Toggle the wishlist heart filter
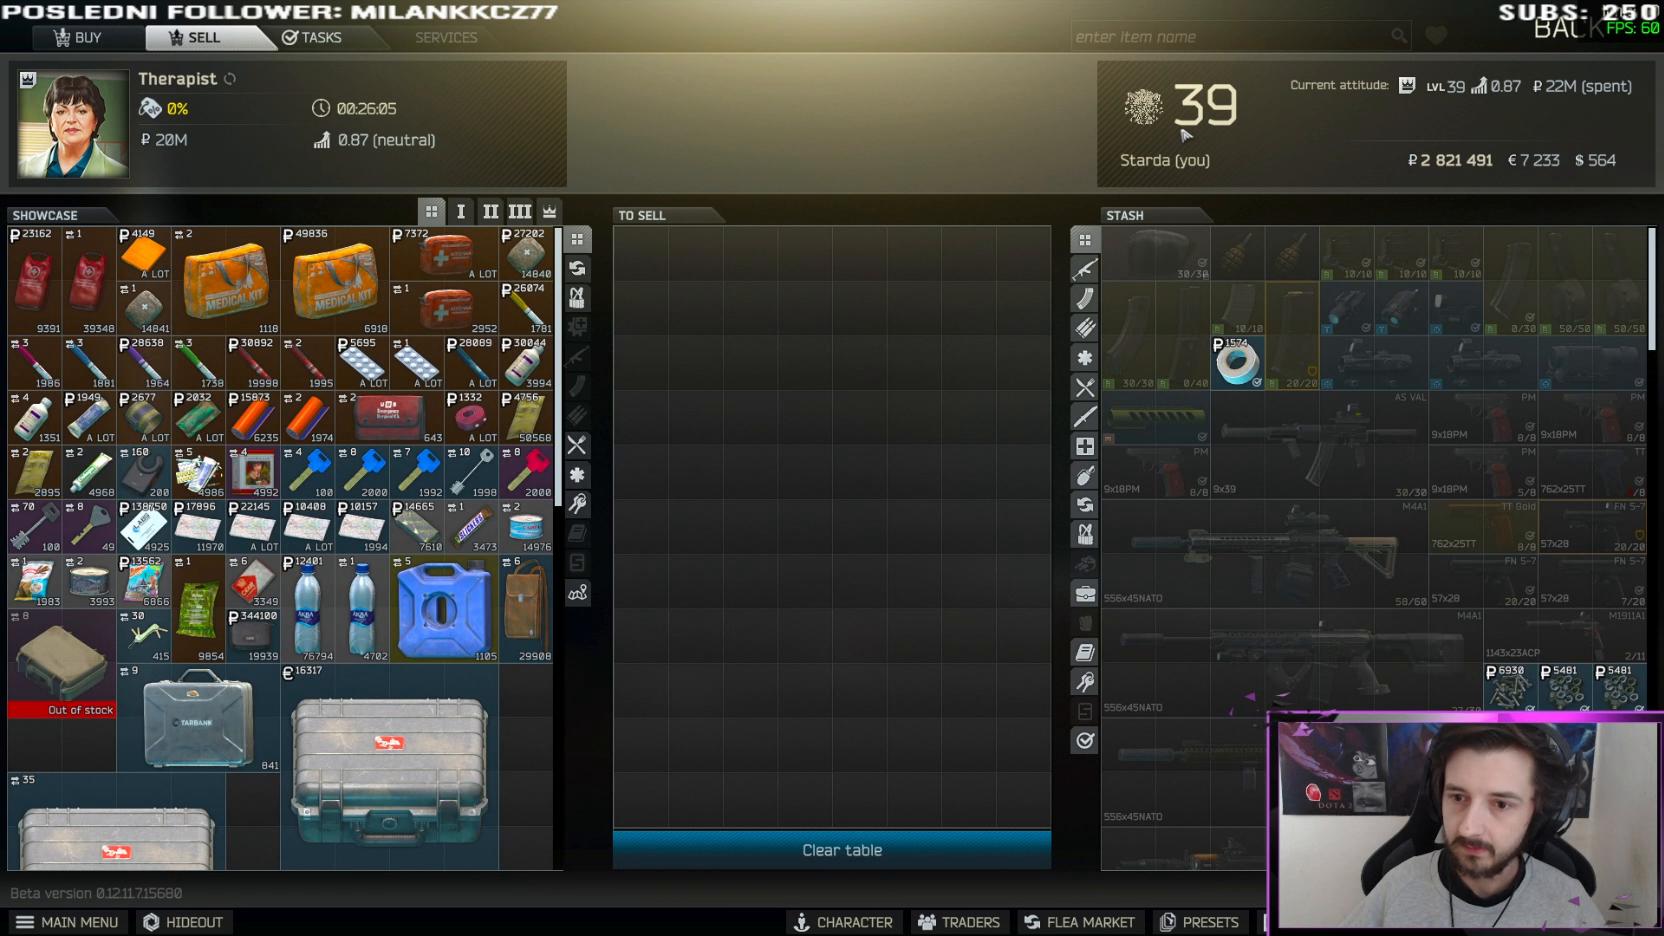Image resolution: width=1664 pixels, height=936 pixels. (1436, 36)
